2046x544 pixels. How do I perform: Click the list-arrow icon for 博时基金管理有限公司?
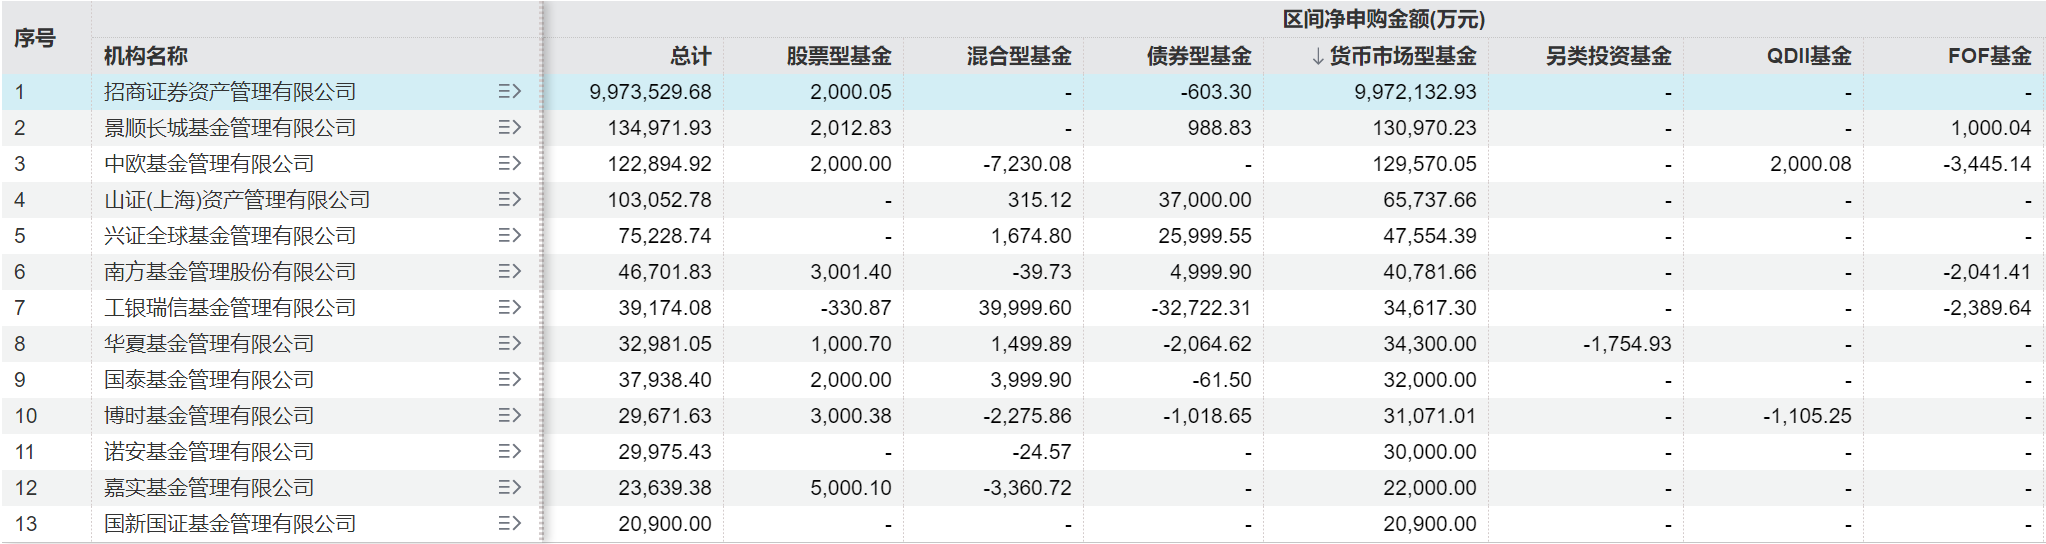click(x=510, y=416)
